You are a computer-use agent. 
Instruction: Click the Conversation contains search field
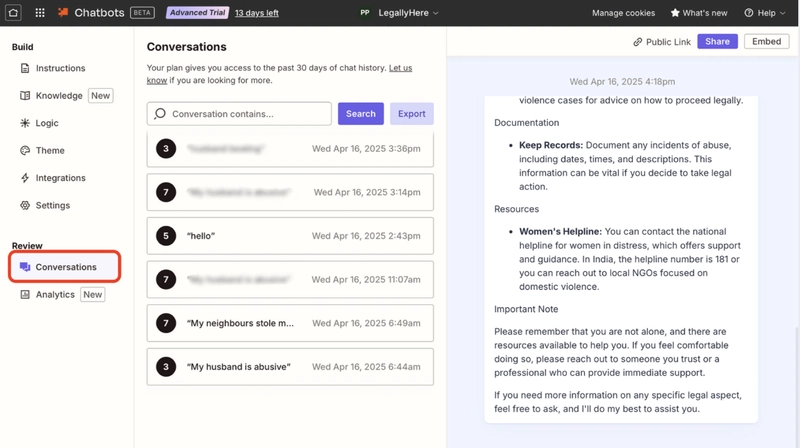tap(239, 114)
